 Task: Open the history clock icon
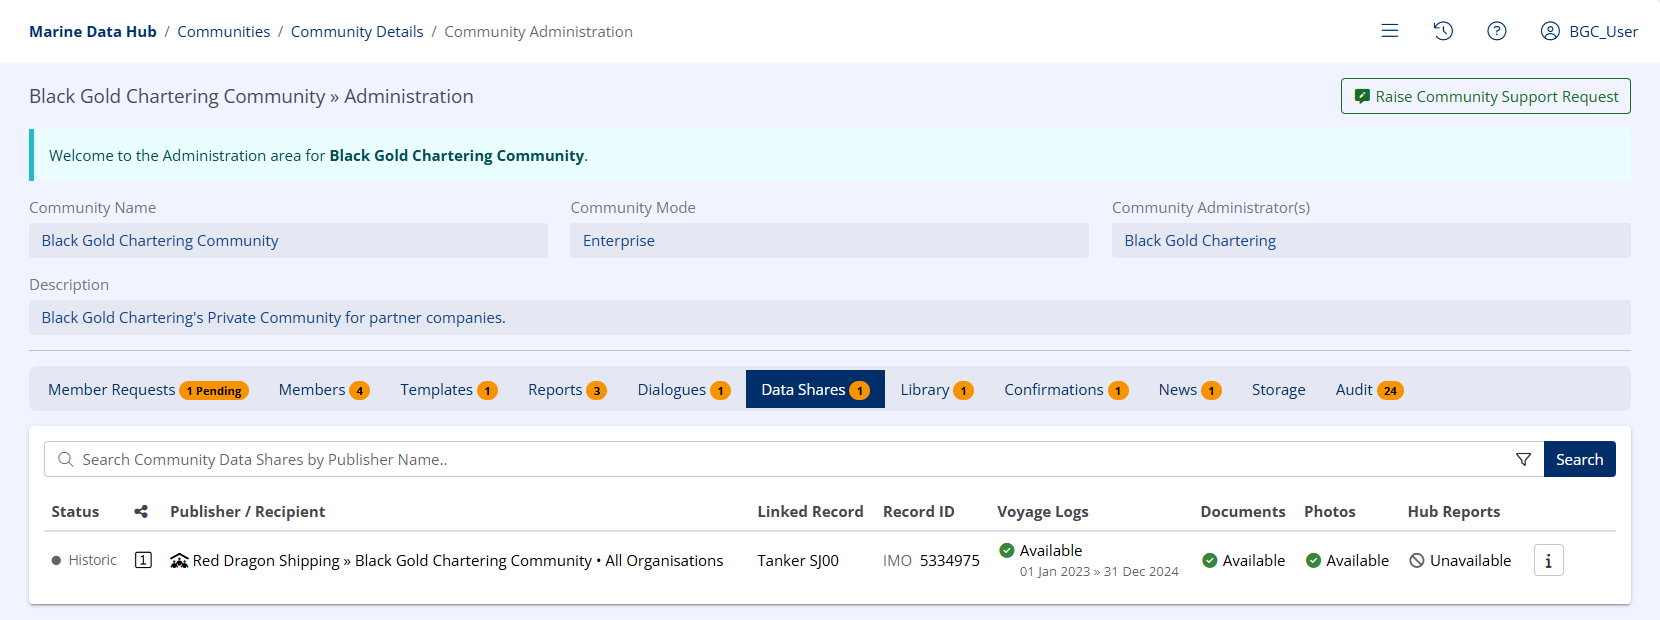tap(1443, 31)
